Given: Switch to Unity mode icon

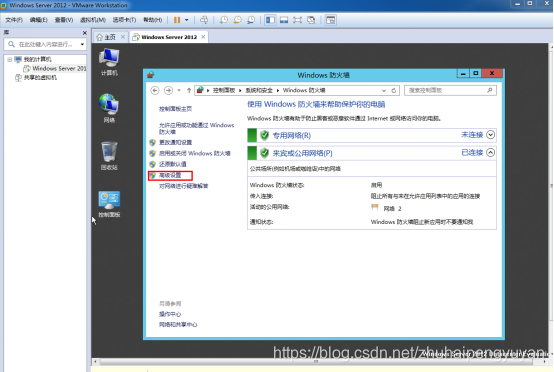Looking at the screenshot, I should (311, 20).
